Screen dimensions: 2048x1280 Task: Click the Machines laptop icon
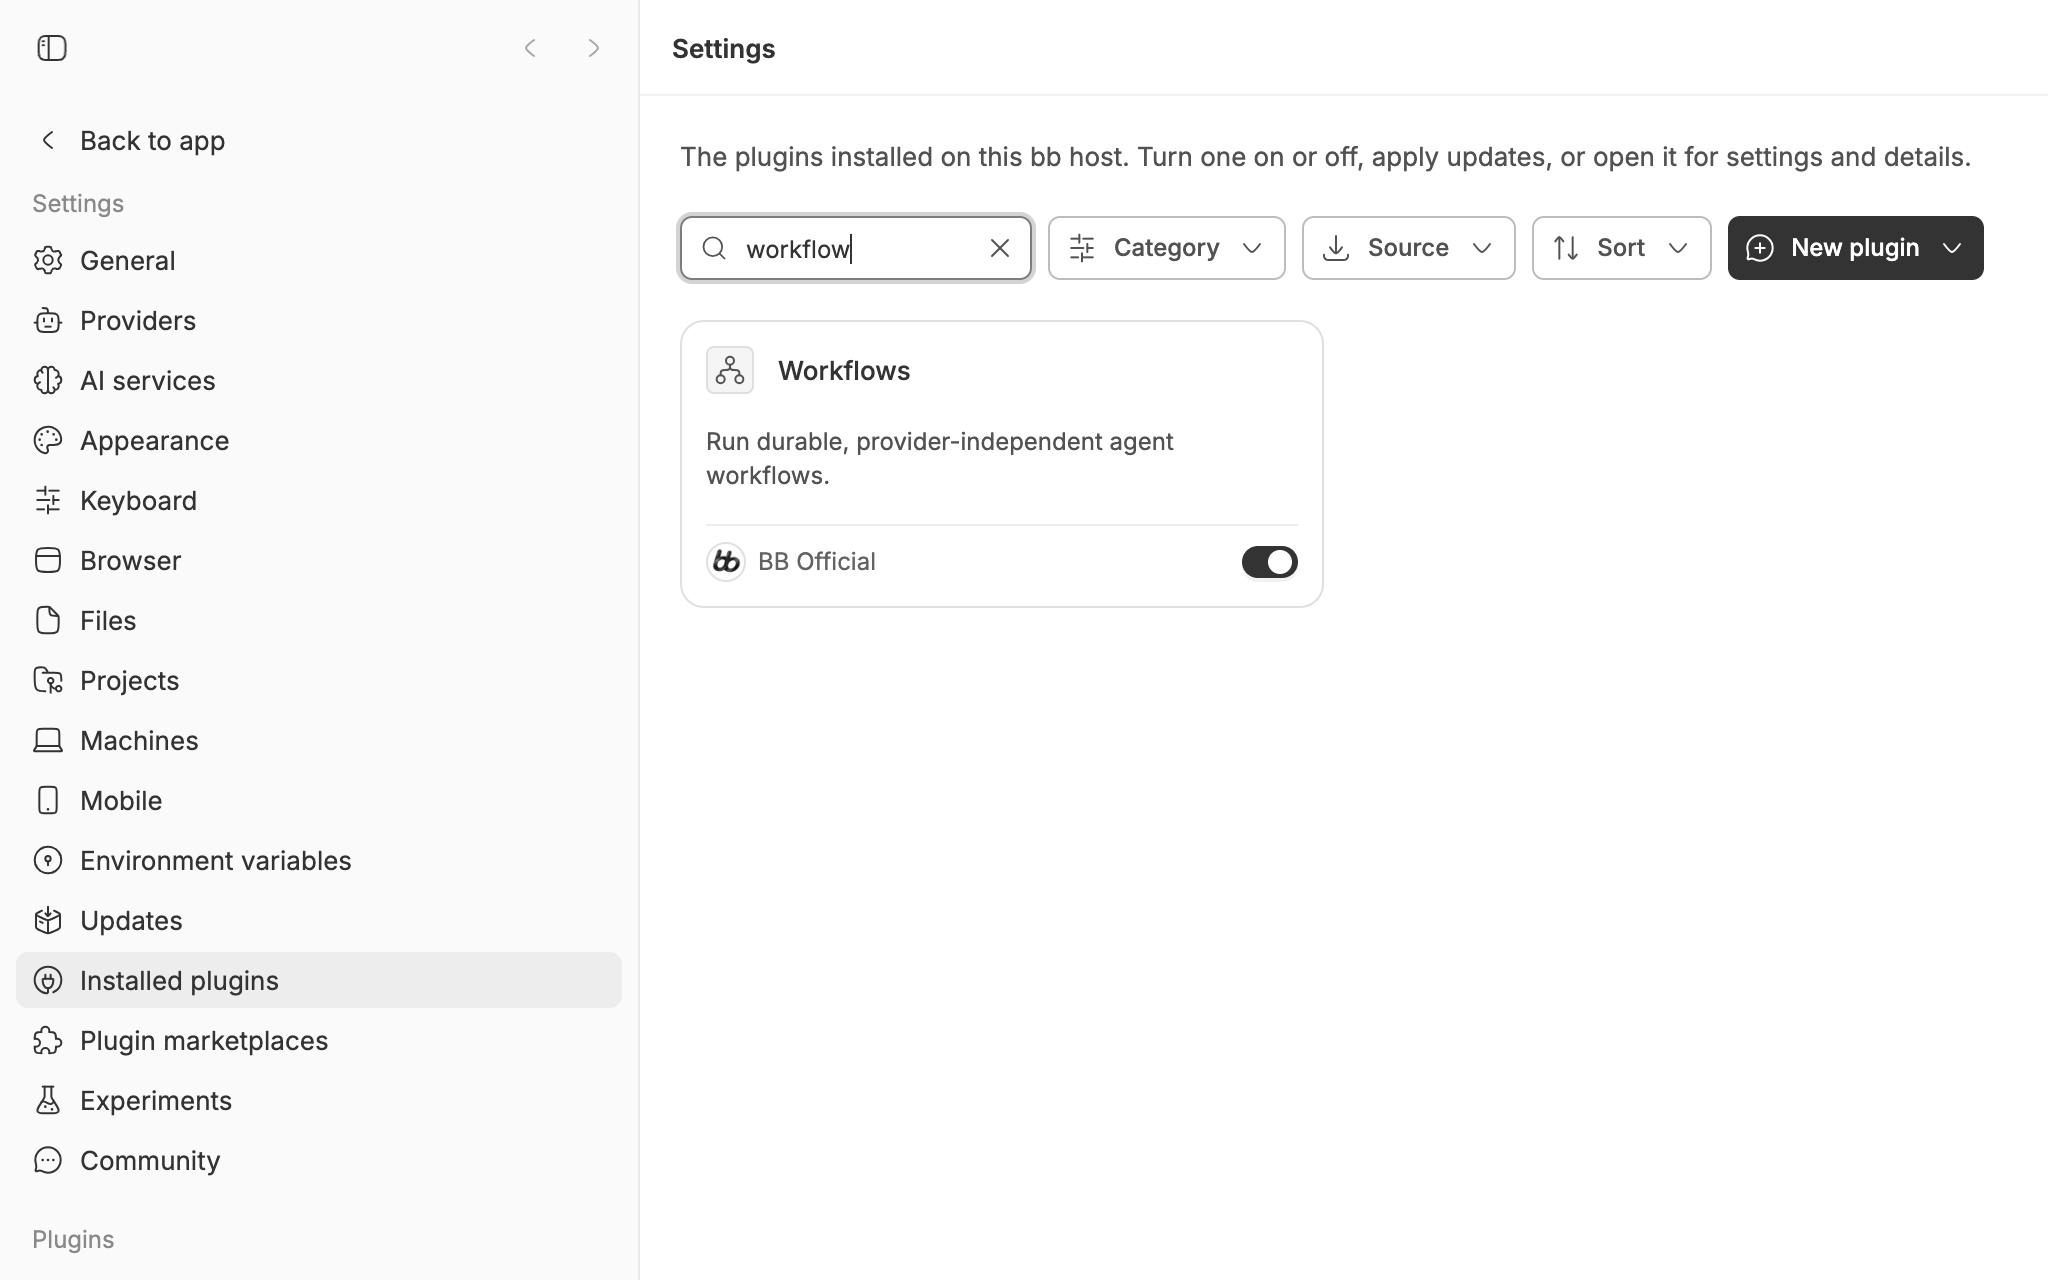tap(48, 740)
